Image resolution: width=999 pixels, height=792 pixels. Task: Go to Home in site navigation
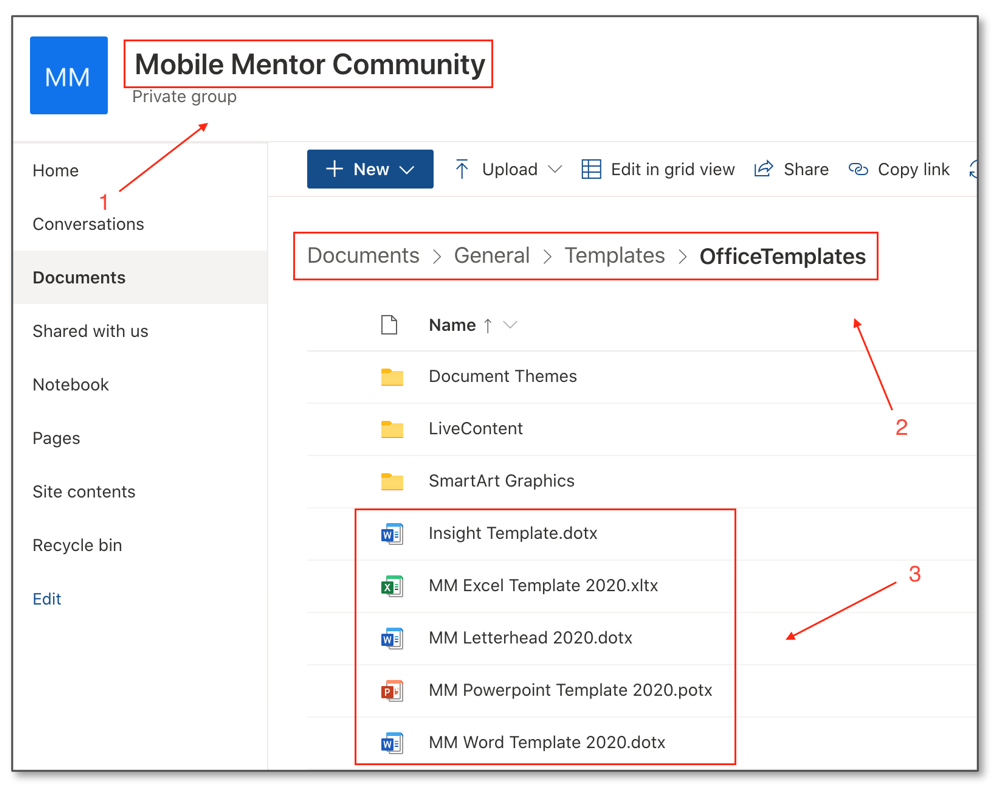click(x=55, y=170)
